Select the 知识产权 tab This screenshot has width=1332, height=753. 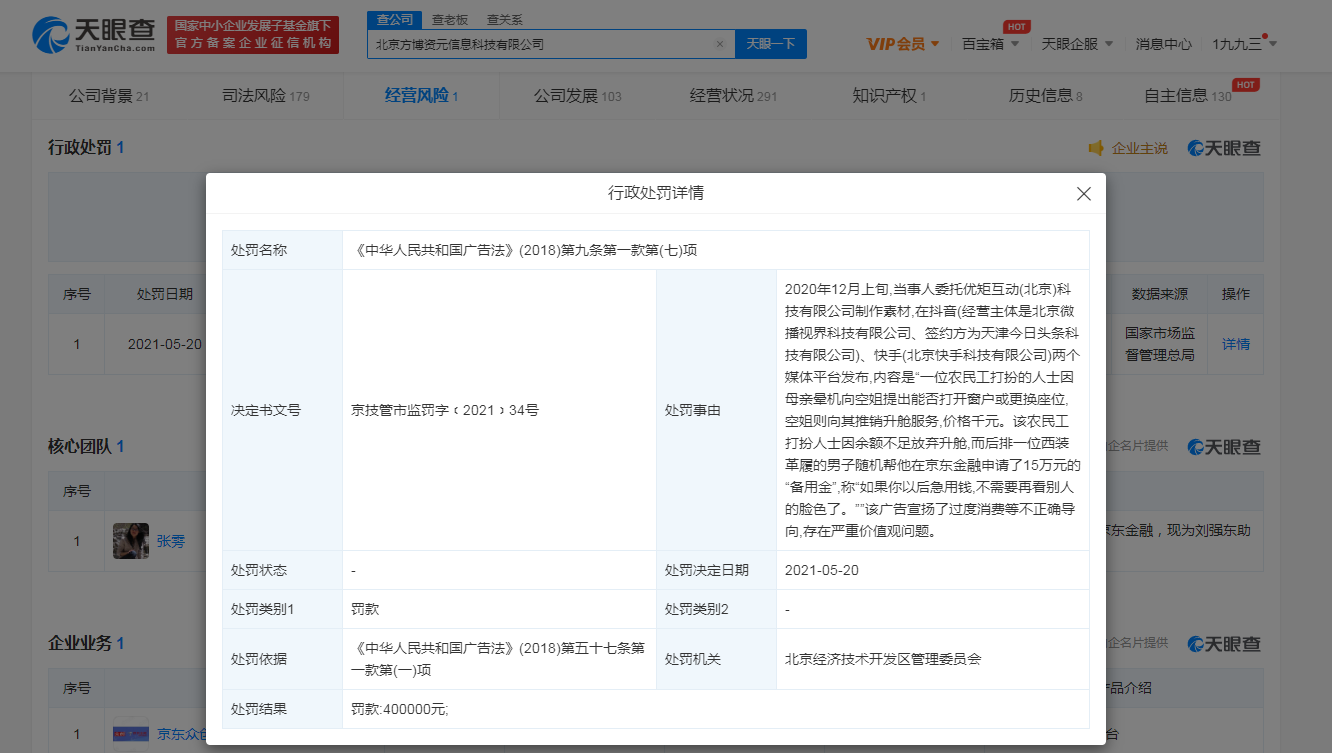click(x=889, y=96)
